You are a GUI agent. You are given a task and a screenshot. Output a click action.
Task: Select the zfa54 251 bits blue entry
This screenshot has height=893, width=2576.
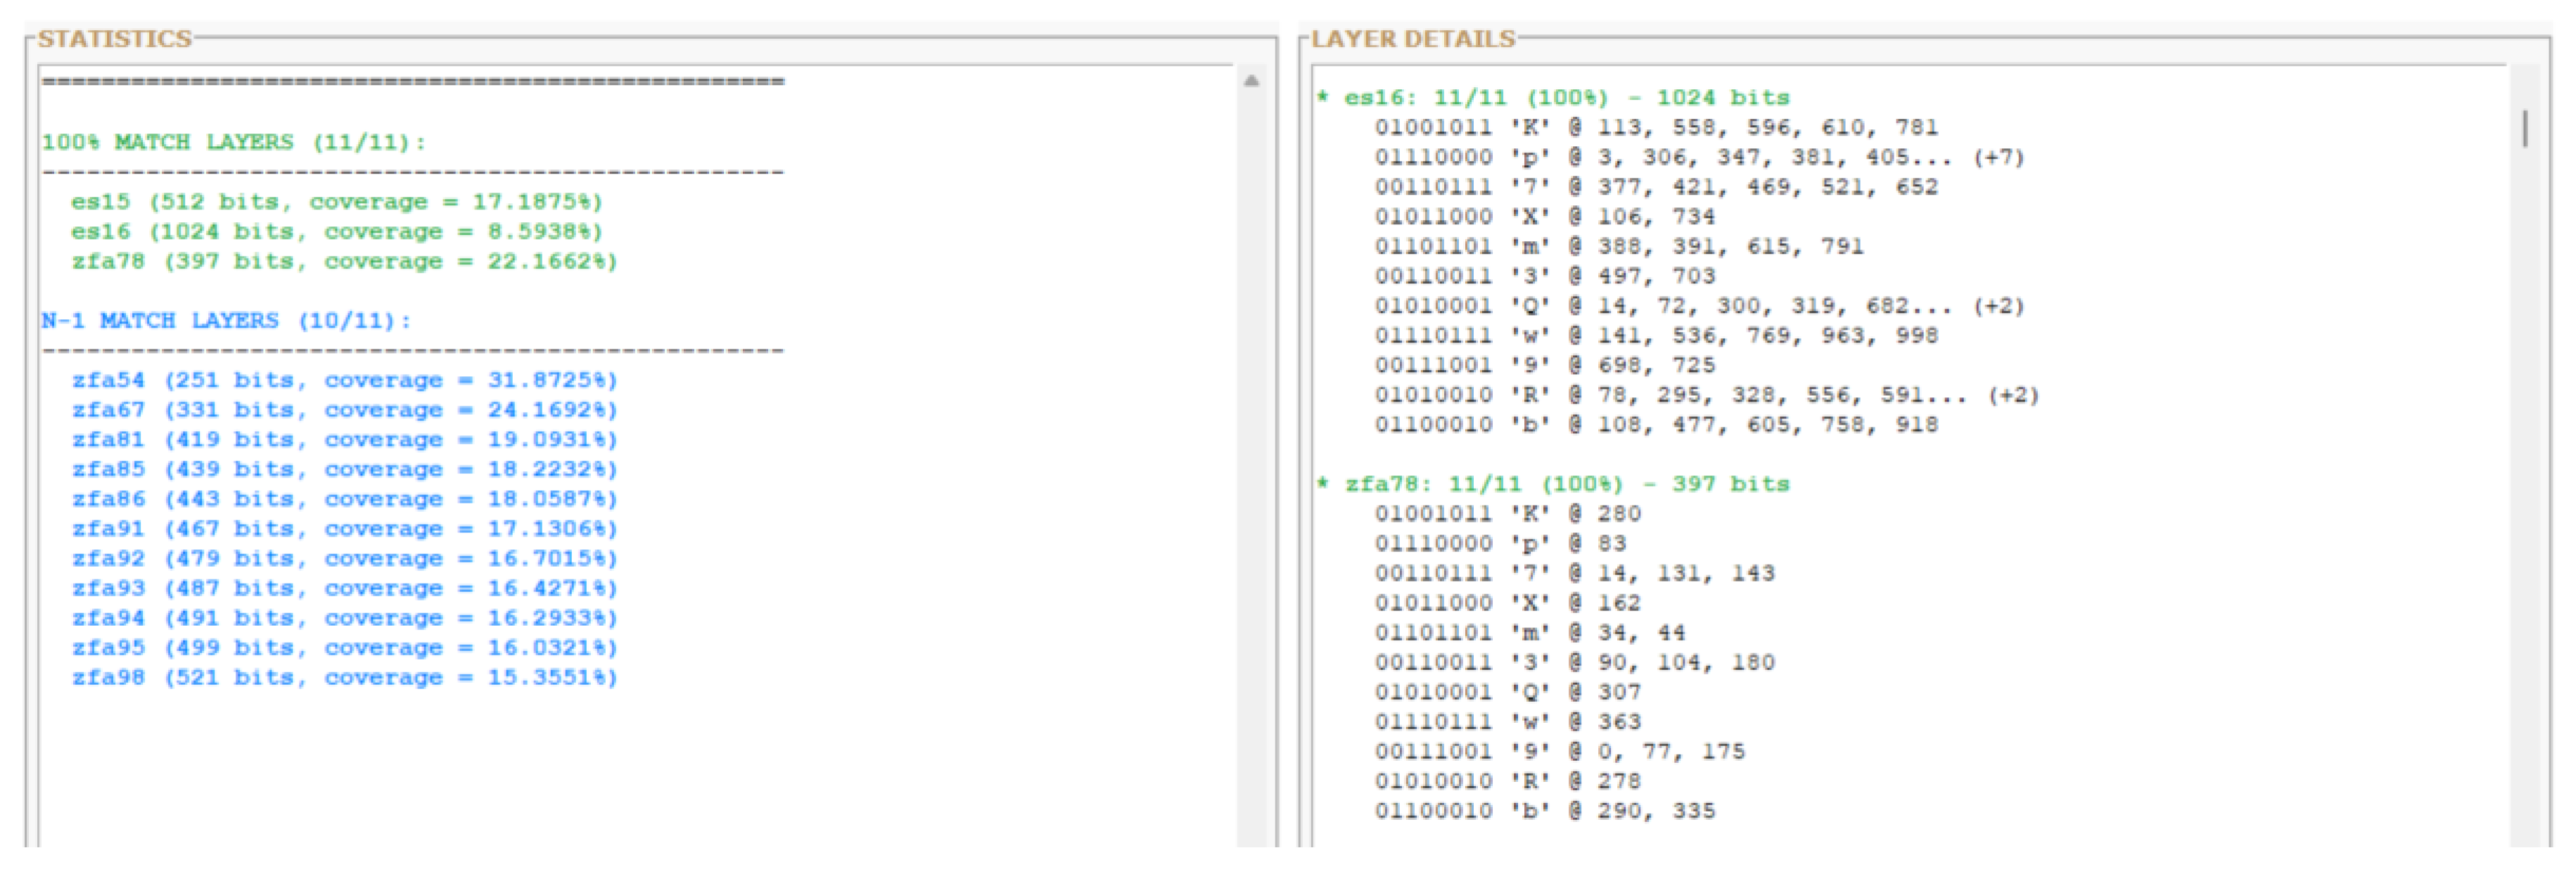pos(344,381)
